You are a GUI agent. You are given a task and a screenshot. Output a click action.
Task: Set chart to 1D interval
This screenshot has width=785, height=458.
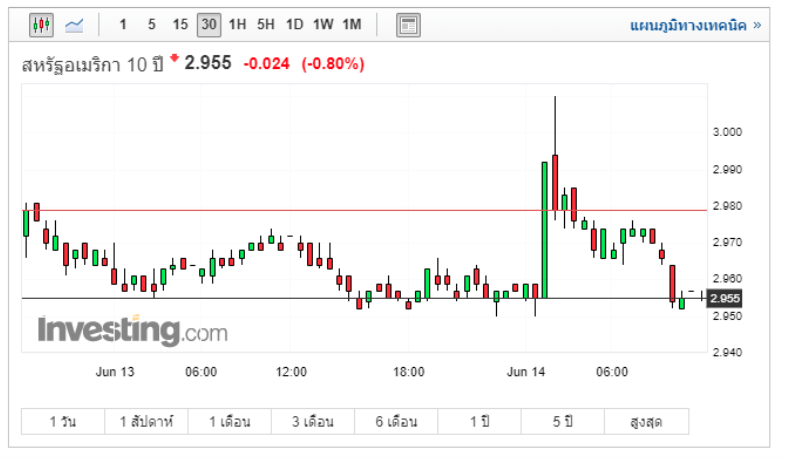click(294, 24)
